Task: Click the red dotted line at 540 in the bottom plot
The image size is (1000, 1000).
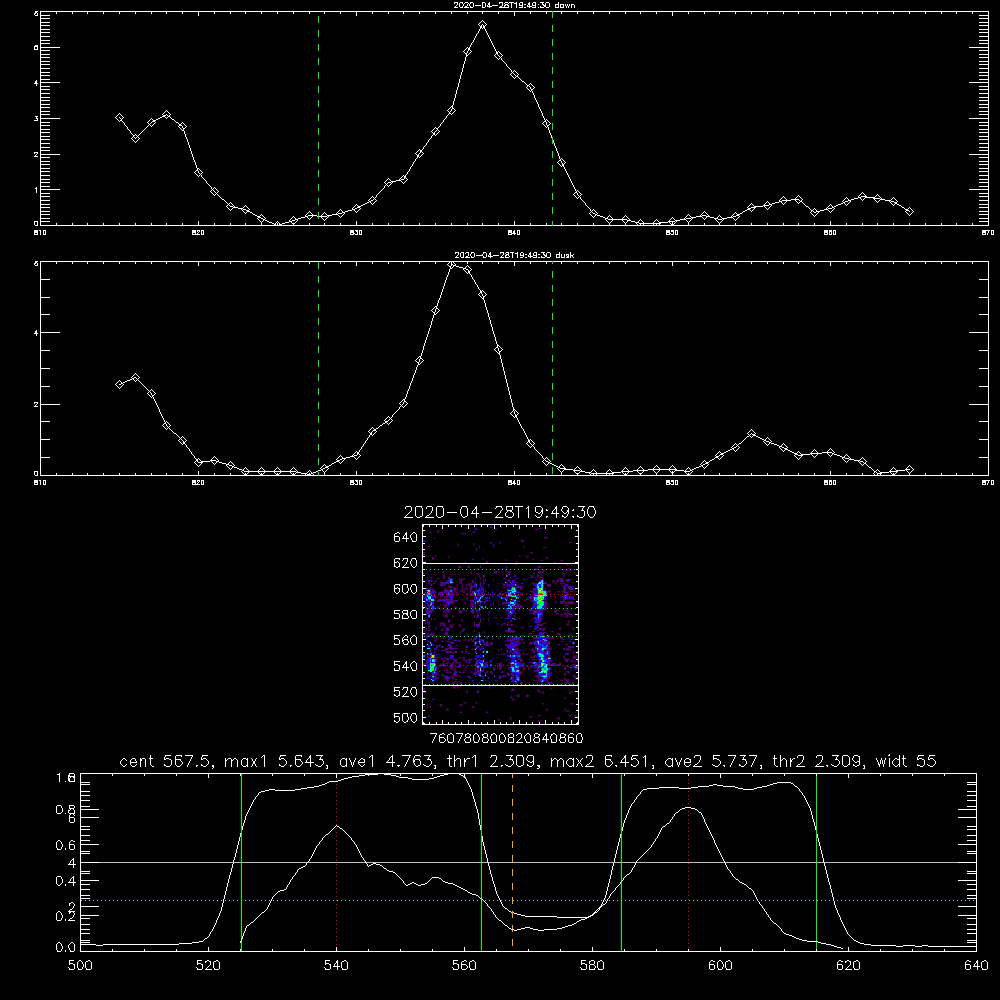Action: click(337, 862)
